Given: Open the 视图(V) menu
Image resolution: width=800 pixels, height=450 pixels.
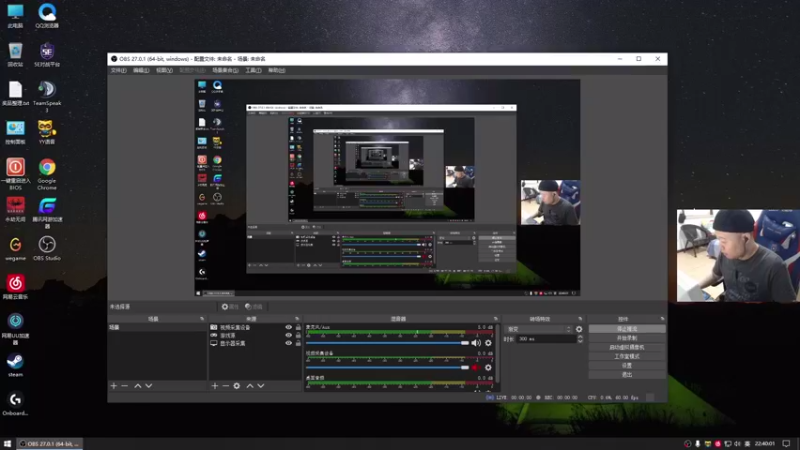Looking at the screenshot, I should pyautogui.click(x=164, y=70).
